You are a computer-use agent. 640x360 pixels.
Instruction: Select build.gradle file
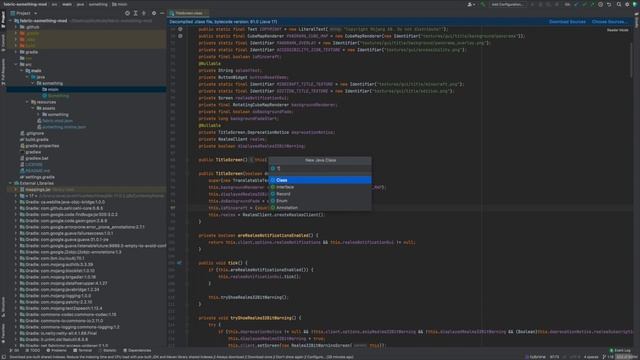click(34, 140)
